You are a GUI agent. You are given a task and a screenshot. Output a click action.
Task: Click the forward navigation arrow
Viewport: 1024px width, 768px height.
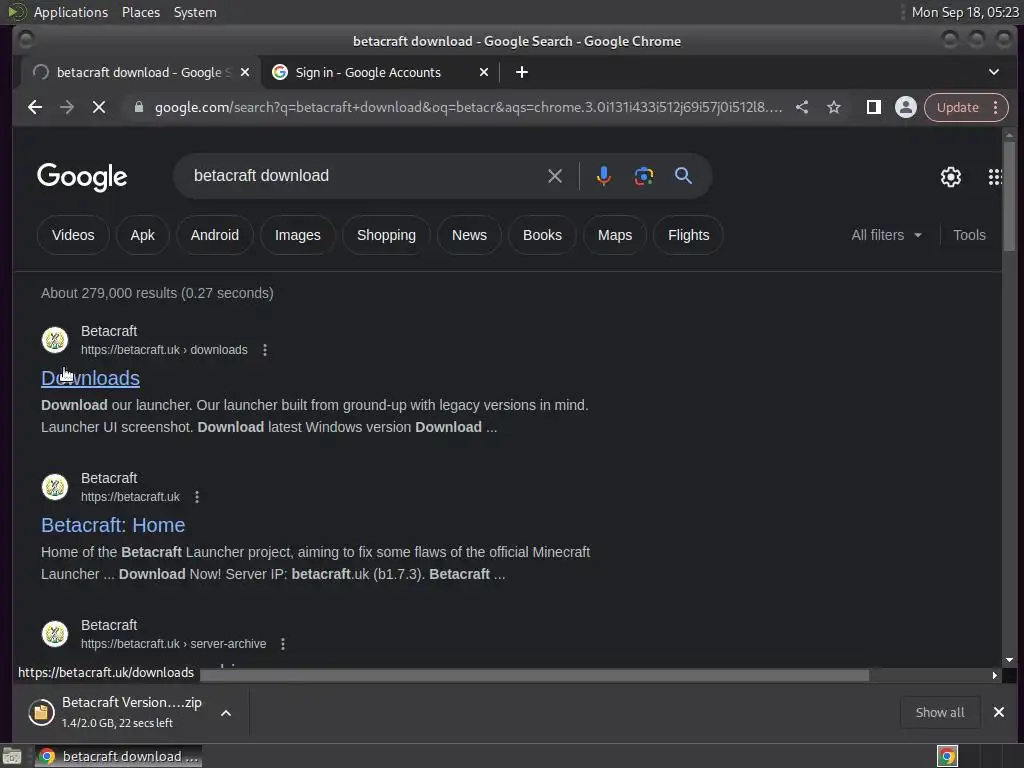(67, 107)
